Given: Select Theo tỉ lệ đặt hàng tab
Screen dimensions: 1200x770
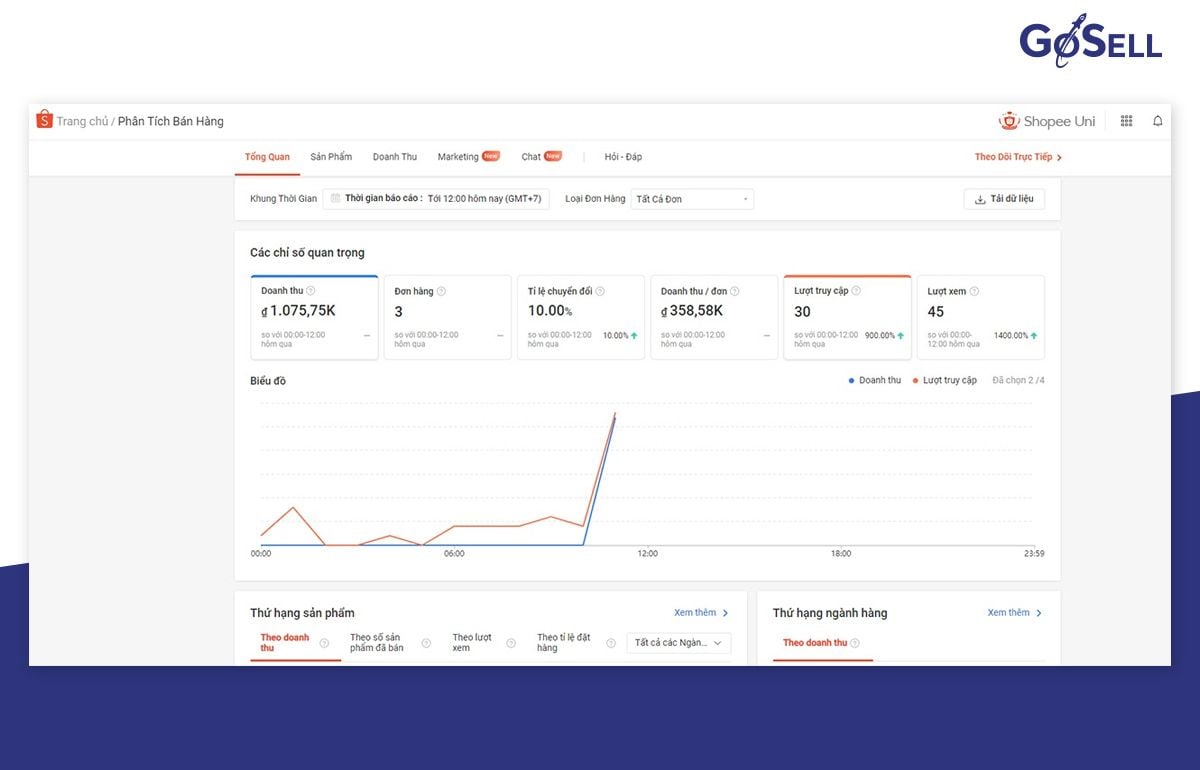Looking at the screenshot, I should pos(564,643).
